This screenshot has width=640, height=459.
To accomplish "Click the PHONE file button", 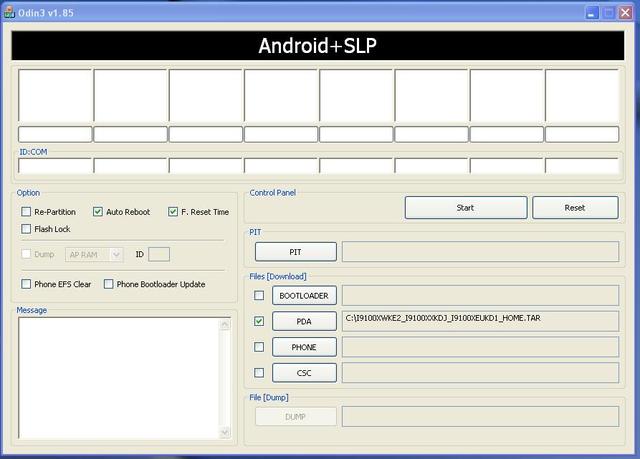I will pos(304,347).
